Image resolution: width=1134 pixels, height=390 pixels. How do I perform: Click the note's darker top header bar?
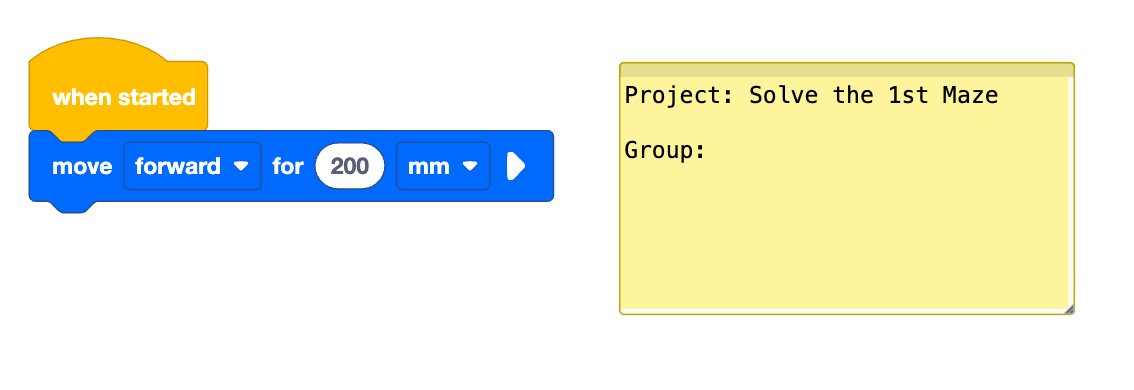[847, 69]
